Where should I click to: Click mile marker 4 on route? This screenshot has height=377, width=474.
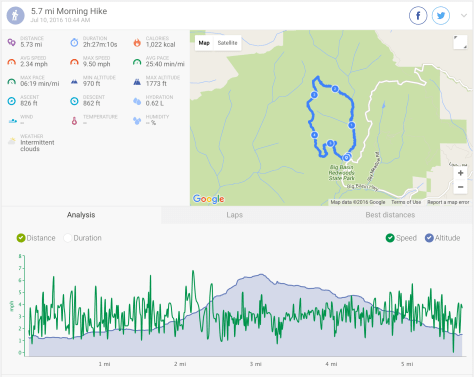tap(314, 135)
